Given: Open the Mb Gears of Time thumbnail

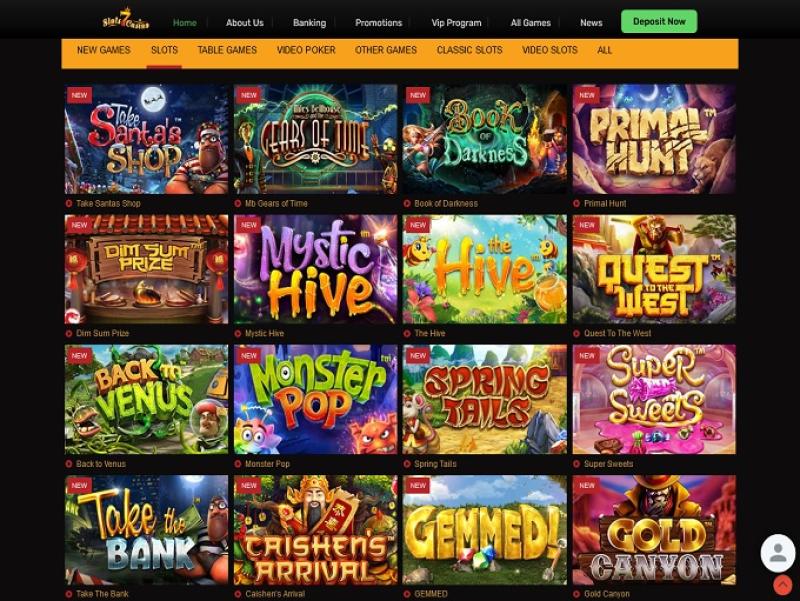Looking at the screenshot, I should pyautogui.click(x=315, y=139).
